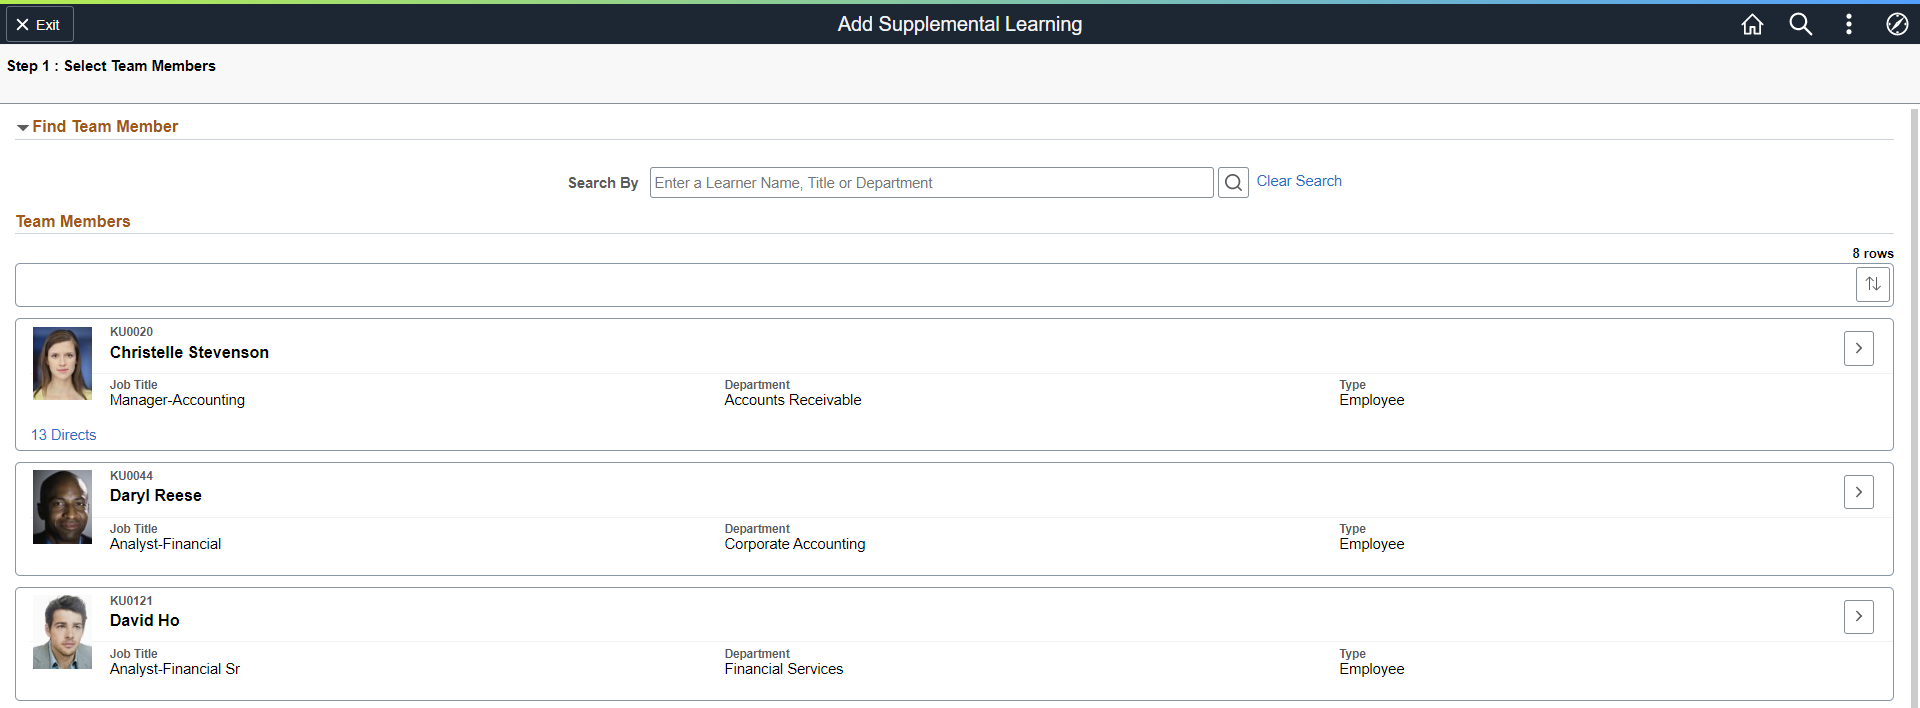Click the Clear Search link

pos(1299,181)
